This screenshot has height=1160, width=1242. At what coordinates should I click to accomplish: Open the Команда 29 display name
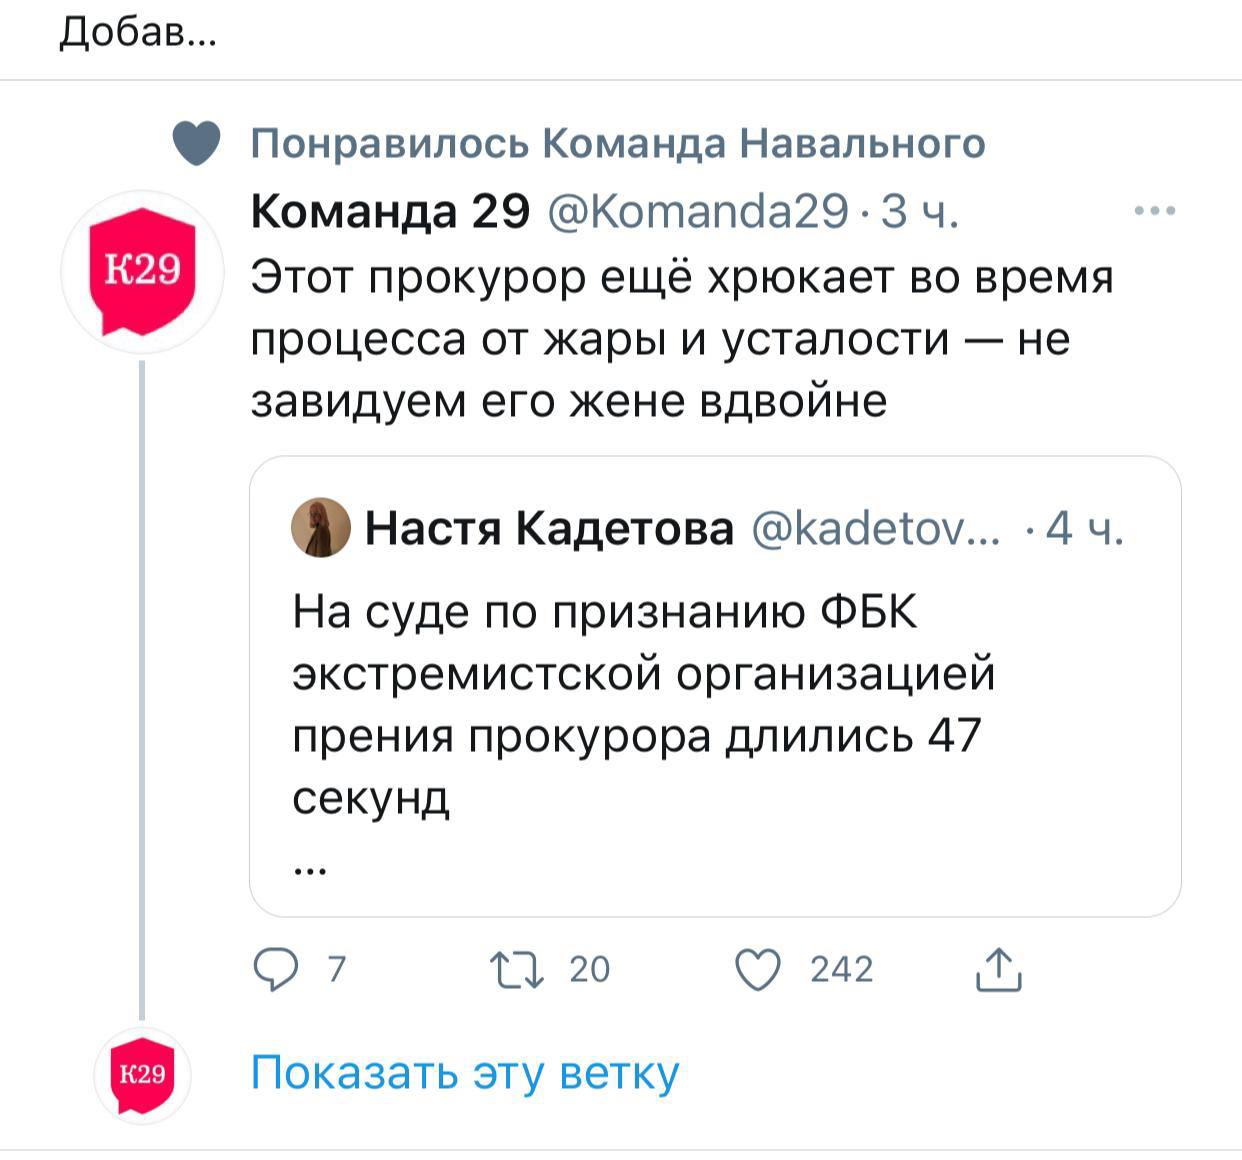[x=390, y=211]
